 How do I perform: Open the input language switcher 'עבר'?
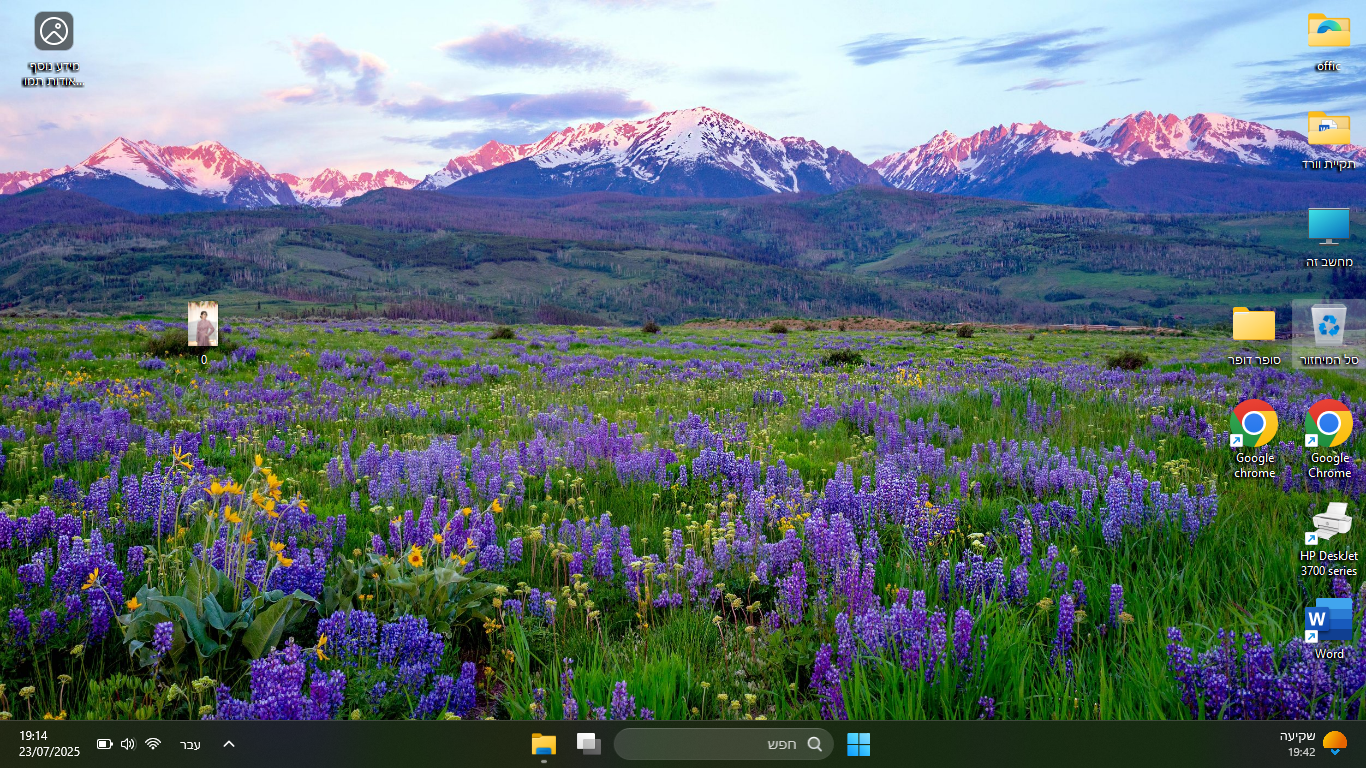tap(190, 744)
